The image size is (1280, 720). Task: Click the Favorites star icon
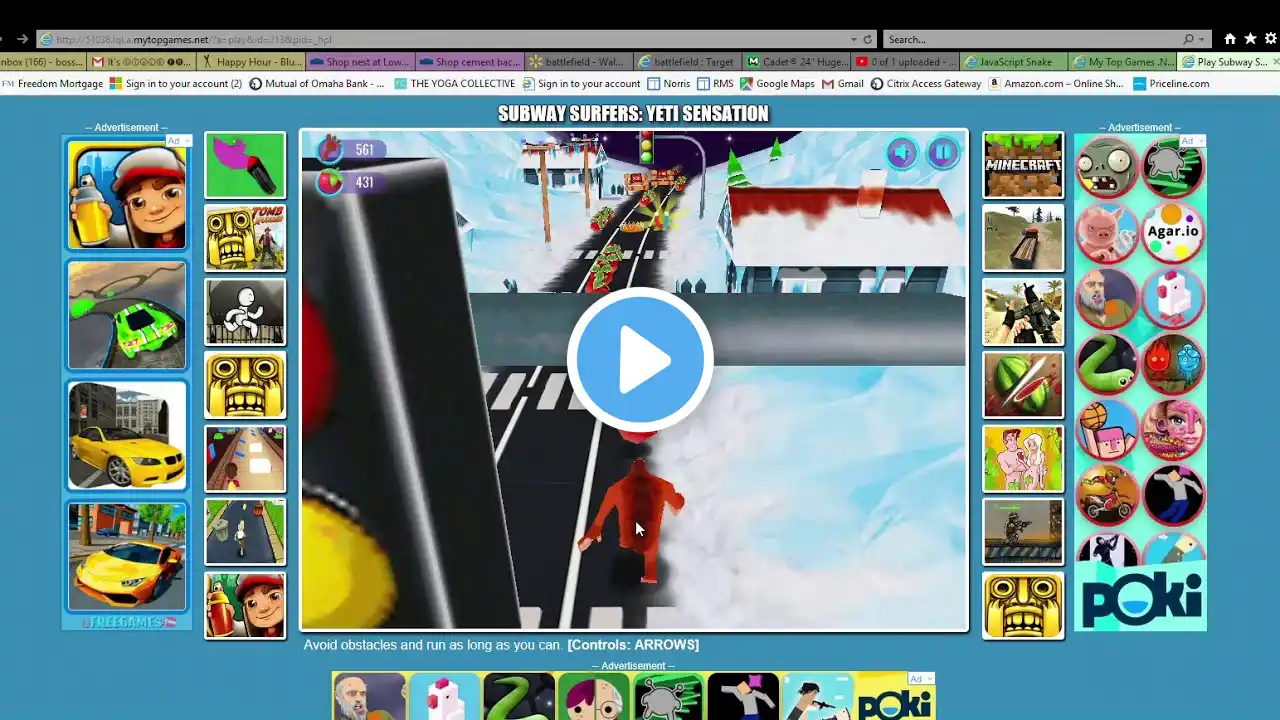(x=1249, y=39)
